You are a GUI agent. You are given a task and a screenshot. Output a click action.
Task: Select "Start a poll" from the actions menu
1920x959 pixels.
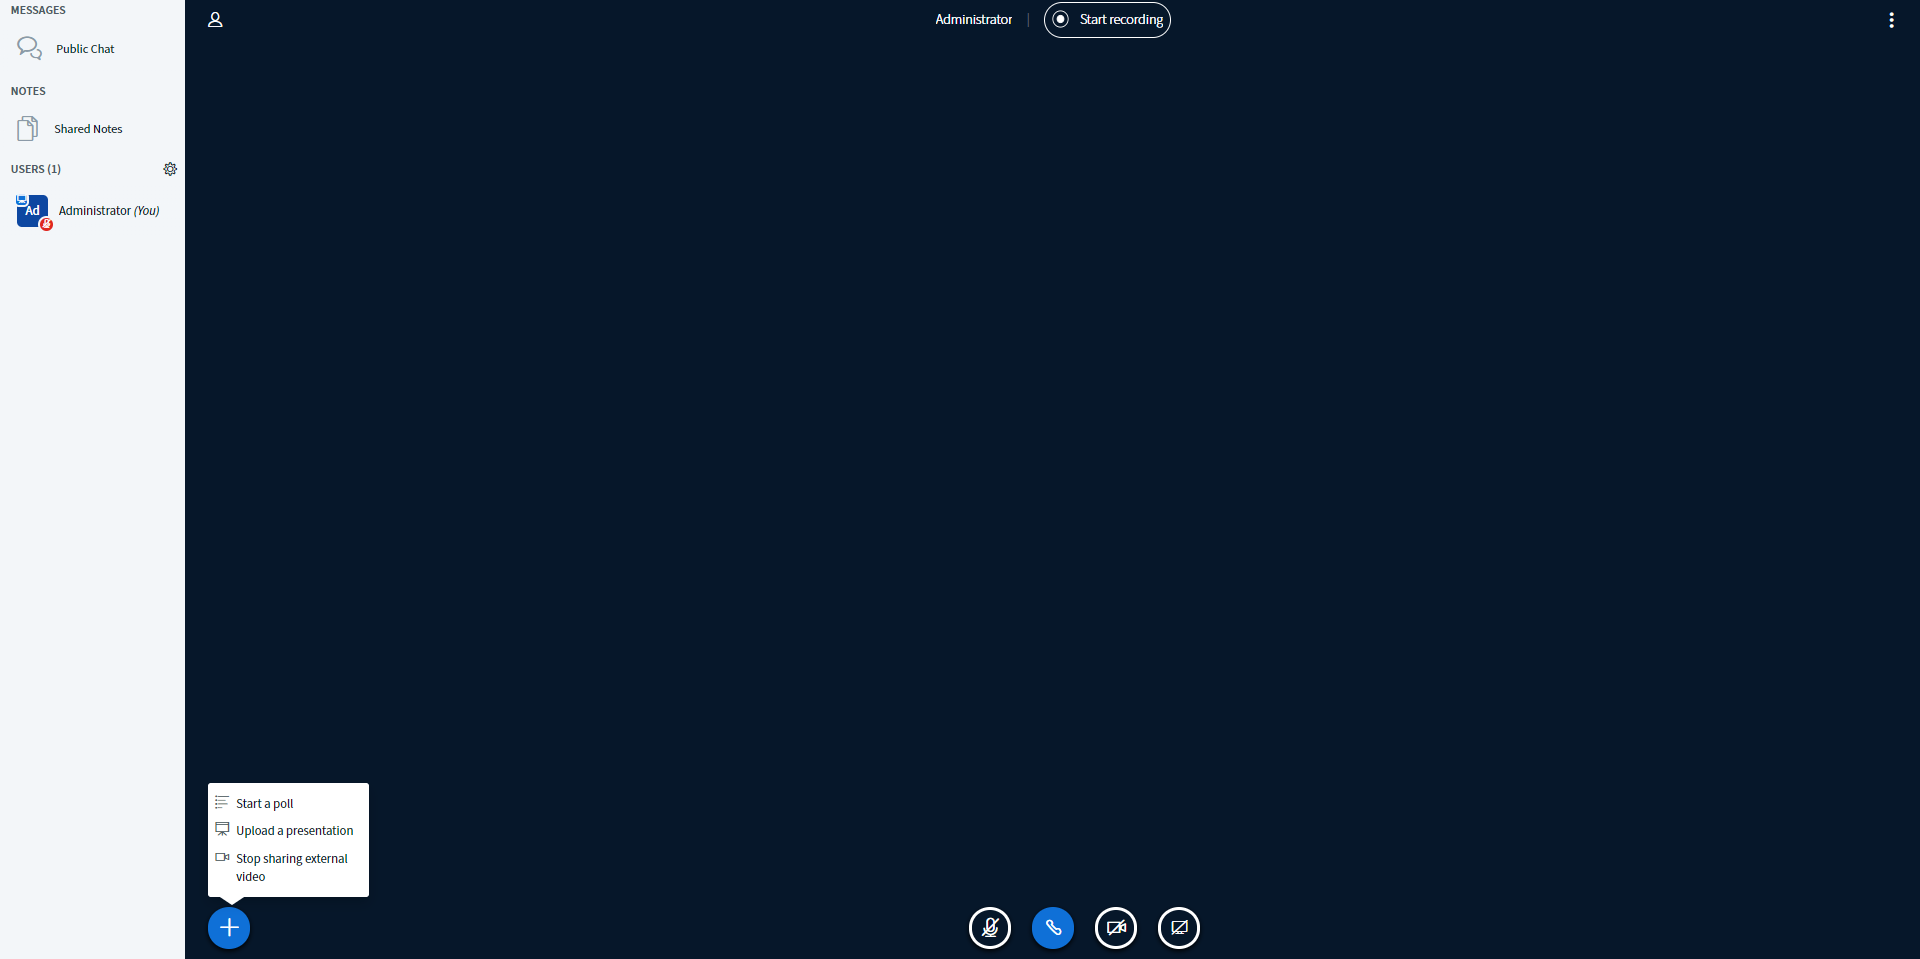tap(264, 803)
